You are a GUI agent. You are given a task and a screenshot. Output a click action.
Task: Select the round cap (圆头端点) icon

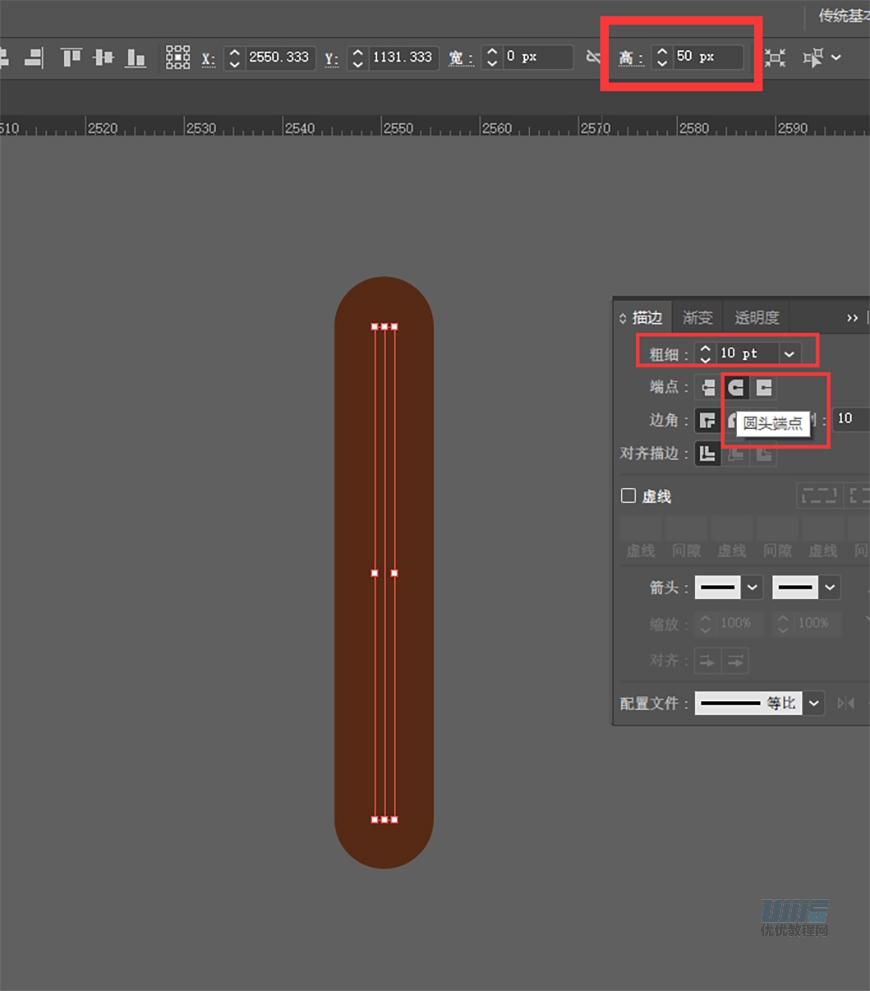736,387
